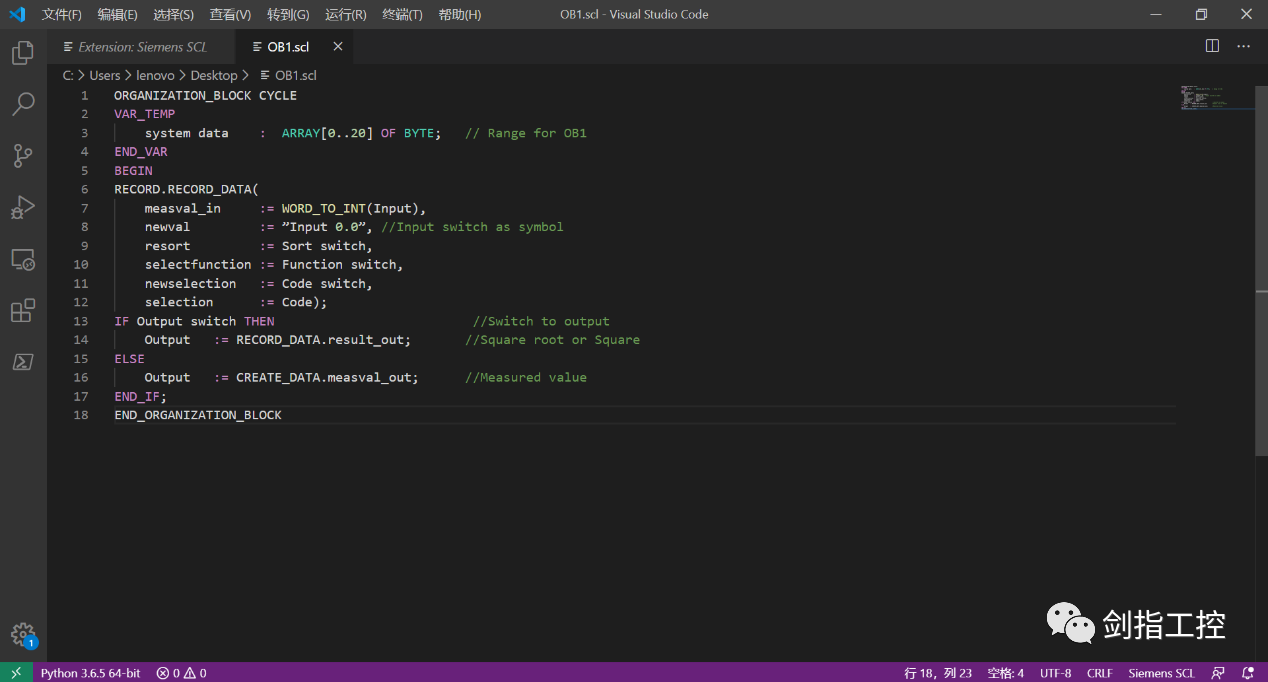Click RECORD.RECORD_DATA( on line 6
The width and height of the screenshot is (1268, 682).
tap(186, 189)
